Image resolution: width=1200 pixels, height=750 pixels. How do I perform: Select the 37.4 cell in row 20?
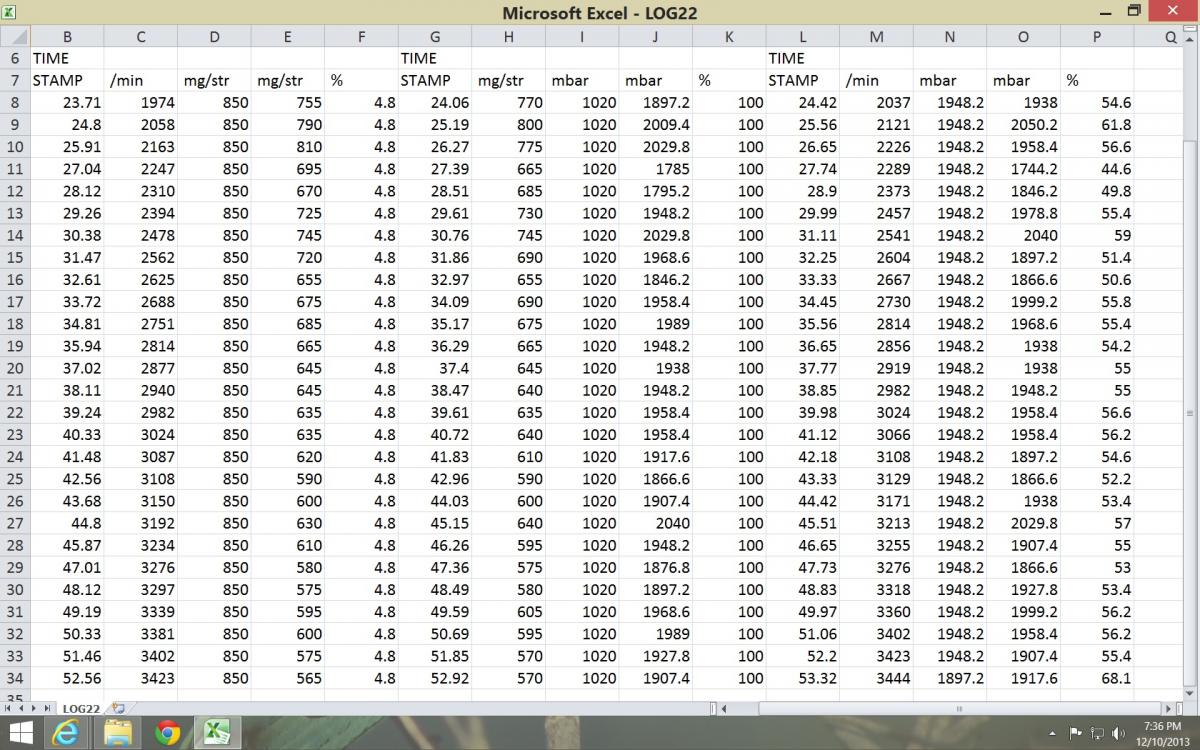click(x=435, y=367)
